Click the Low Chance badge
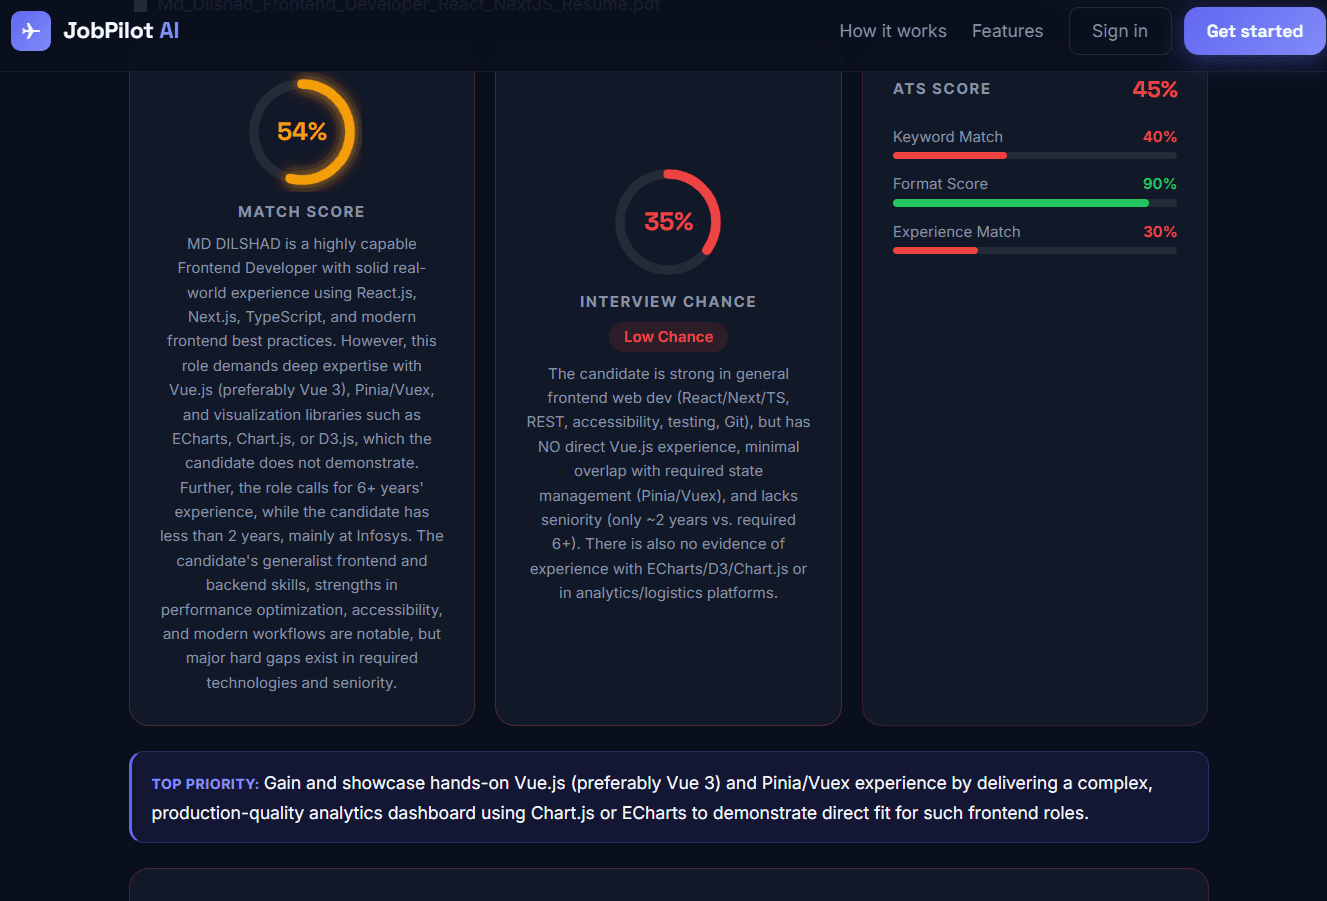 (668, 337)
